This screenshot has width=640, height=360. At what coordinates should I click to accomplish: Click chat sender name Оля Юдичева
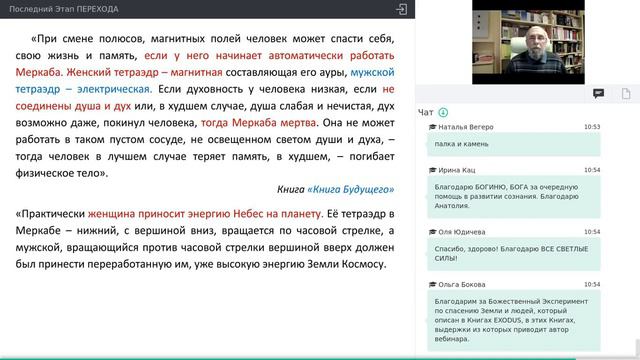(x=462, y=232)
